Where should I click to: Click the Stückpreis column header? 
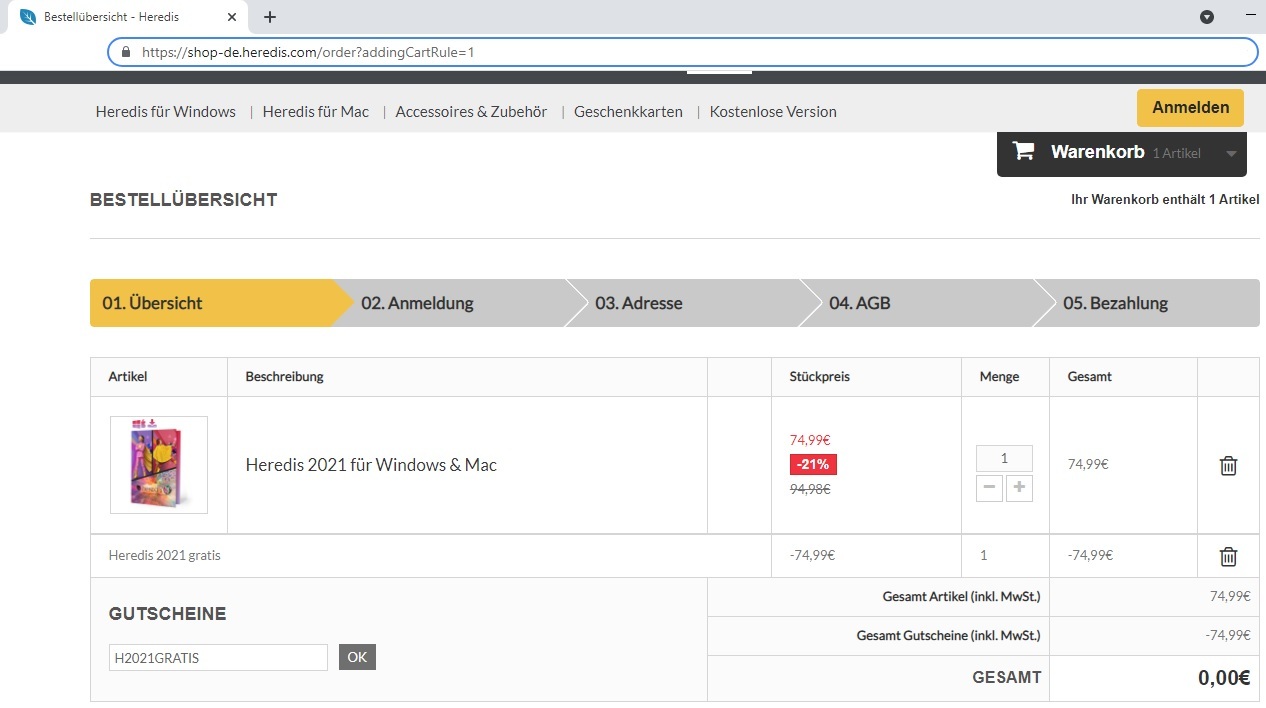(x=819, y=377)
